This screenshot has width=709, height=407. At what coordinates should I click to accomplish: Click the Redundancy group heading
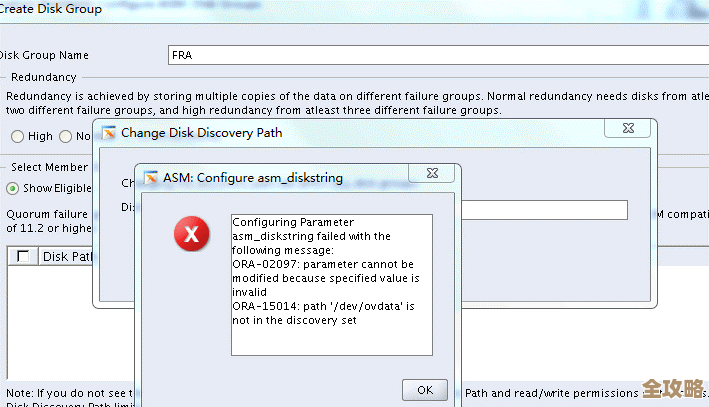[43, 77]
